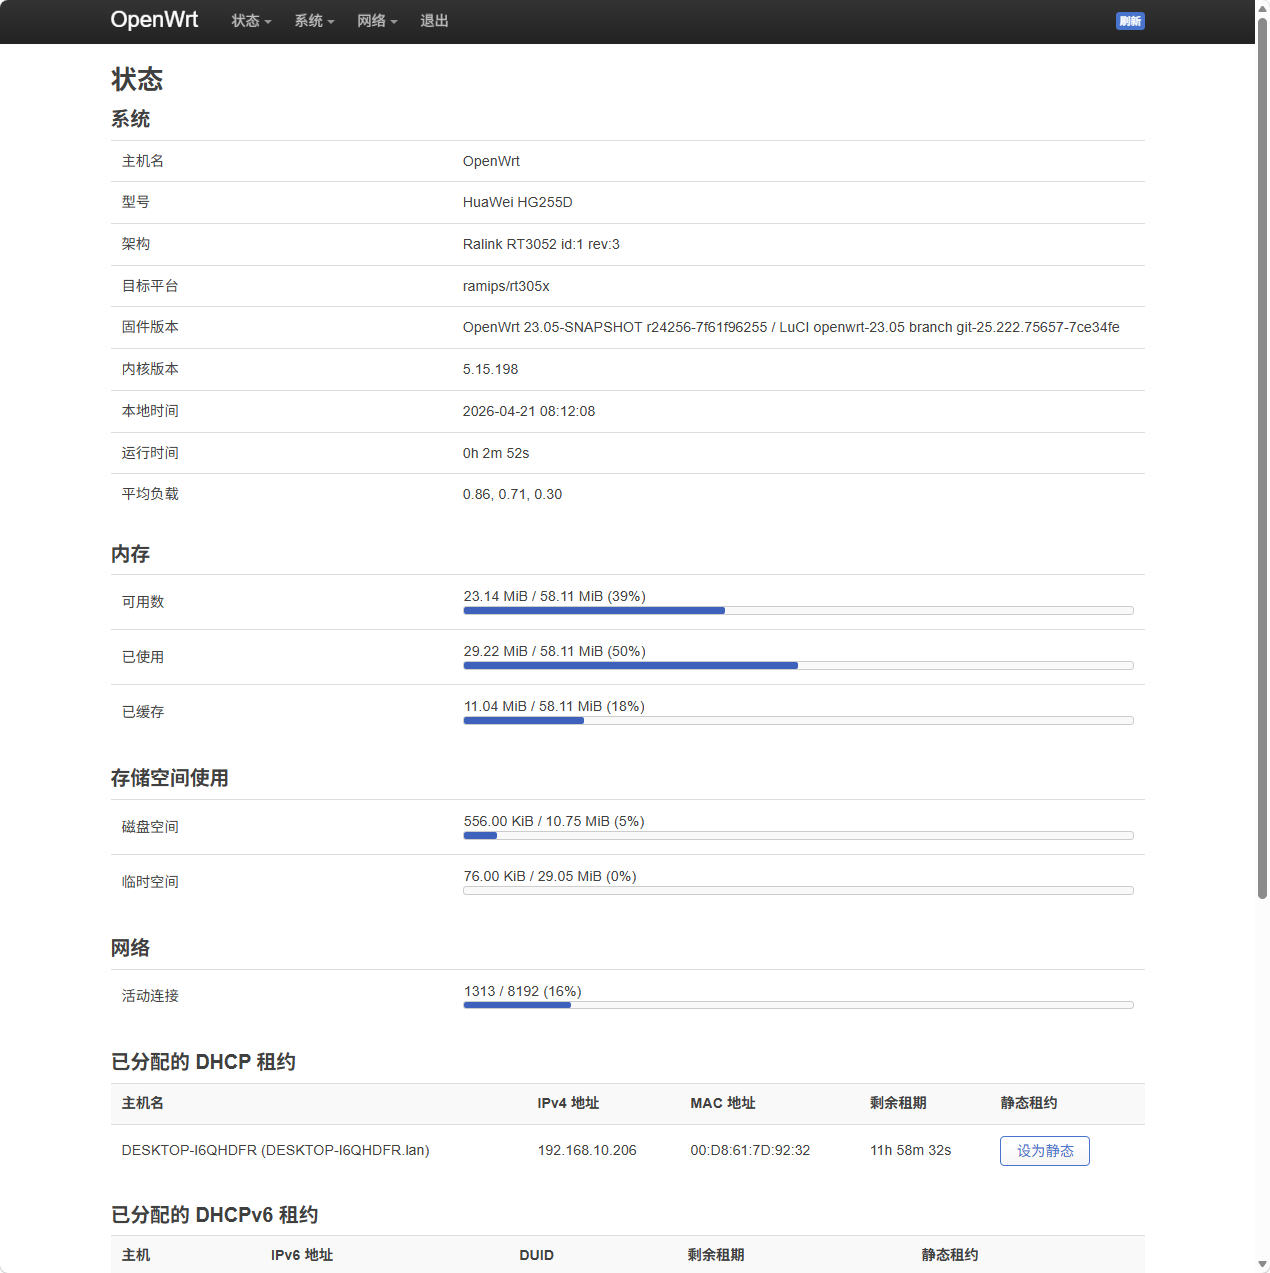Screen dimensions: 1270x1273
Task: Select the IPv4 address 192.168.10.206
Action: coord(587,1150)
